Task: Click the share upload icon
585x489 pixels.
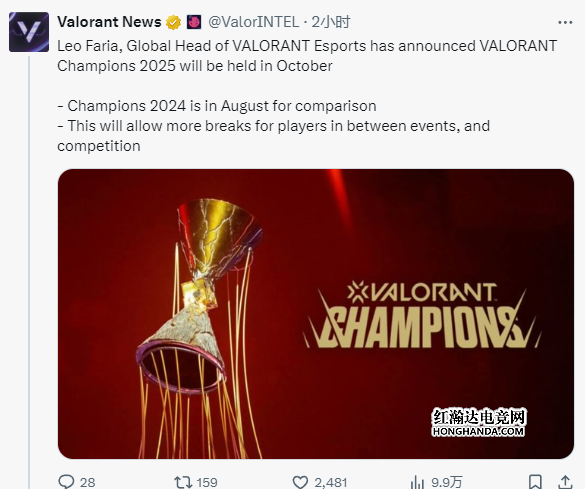Action: [x=565, y=482]
